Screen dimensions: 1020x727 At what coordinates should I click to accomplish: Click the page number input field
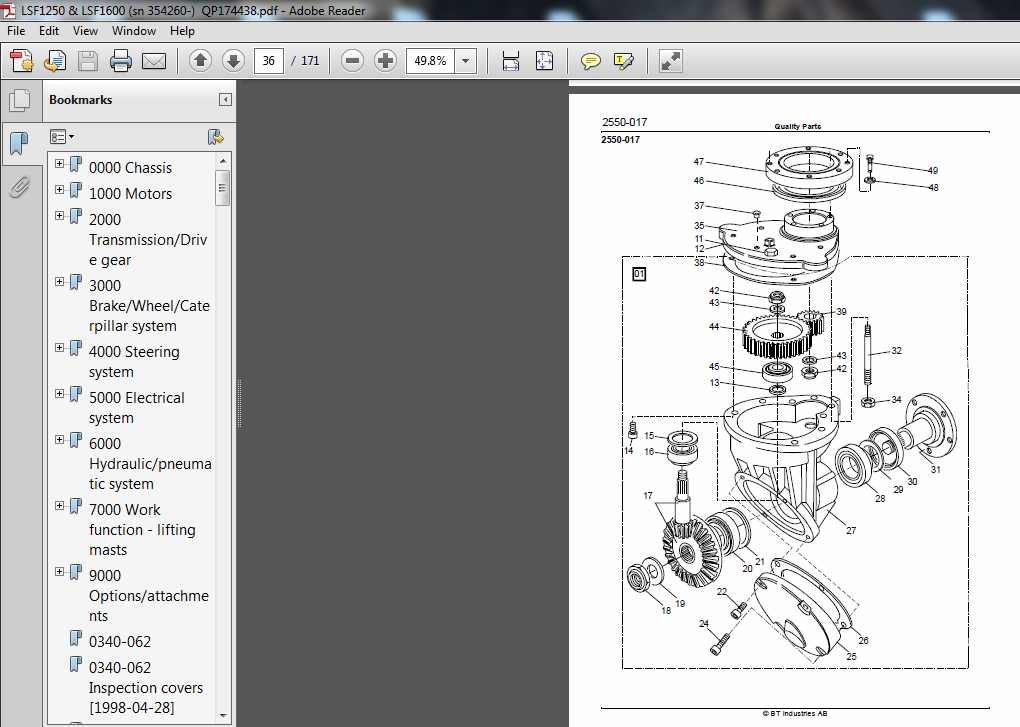click(269, 61)
